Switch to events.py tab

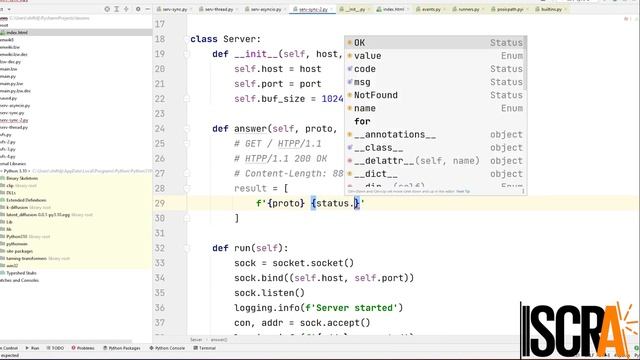click(430, 9)
